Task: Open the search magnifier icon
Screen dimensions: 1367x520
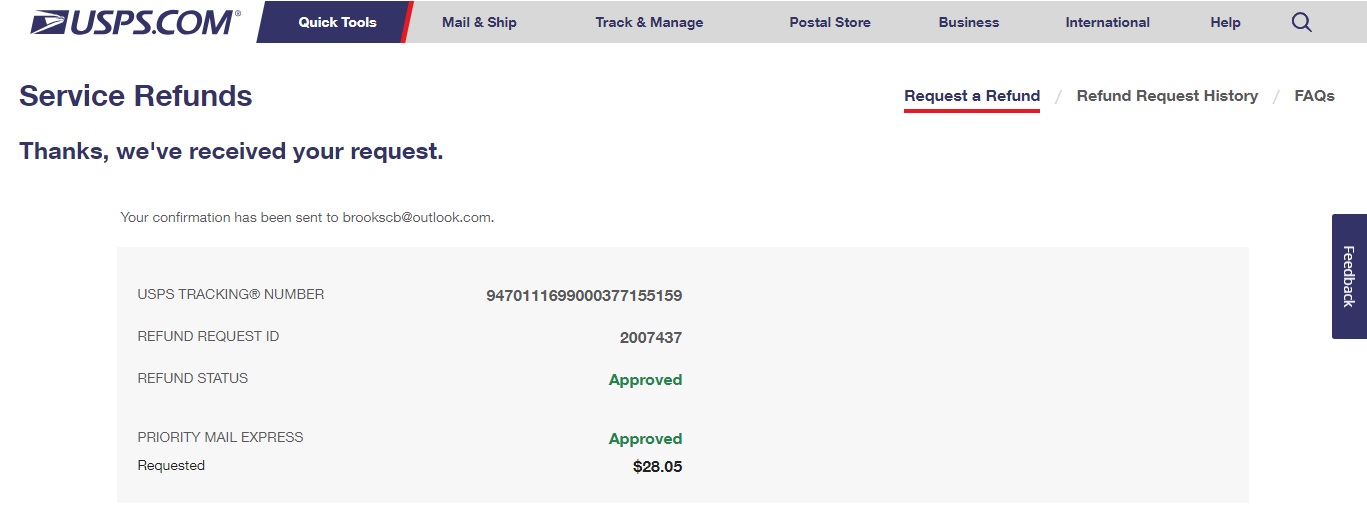Action: pyautogui.click(x=1301, y=22)
